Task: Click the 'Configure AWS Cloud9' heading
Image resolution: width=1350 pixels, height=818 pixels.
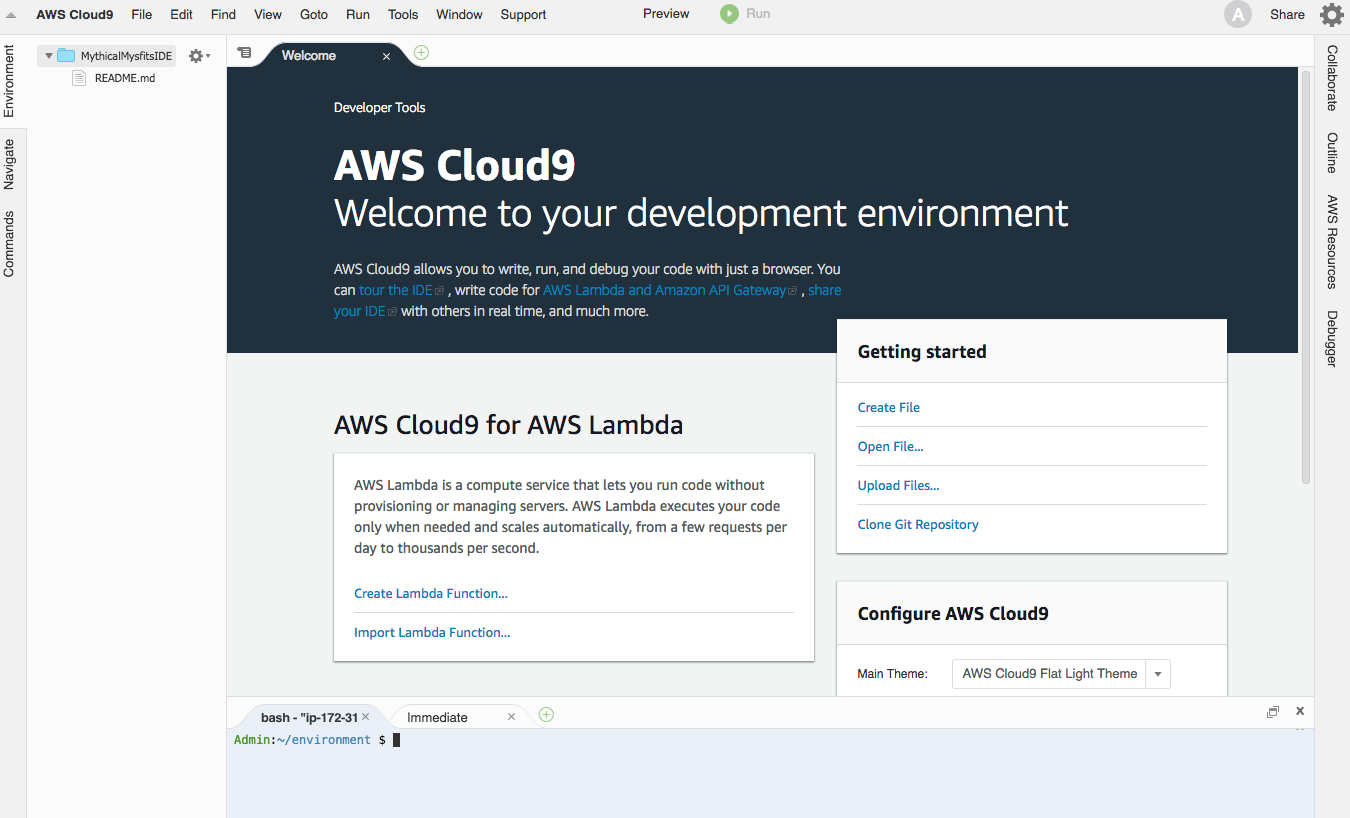Action: click(953, 613)
